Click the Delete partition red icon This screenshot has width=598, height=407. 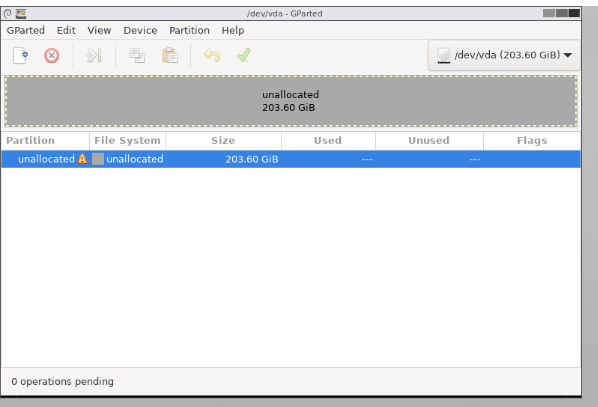point(51,56)
